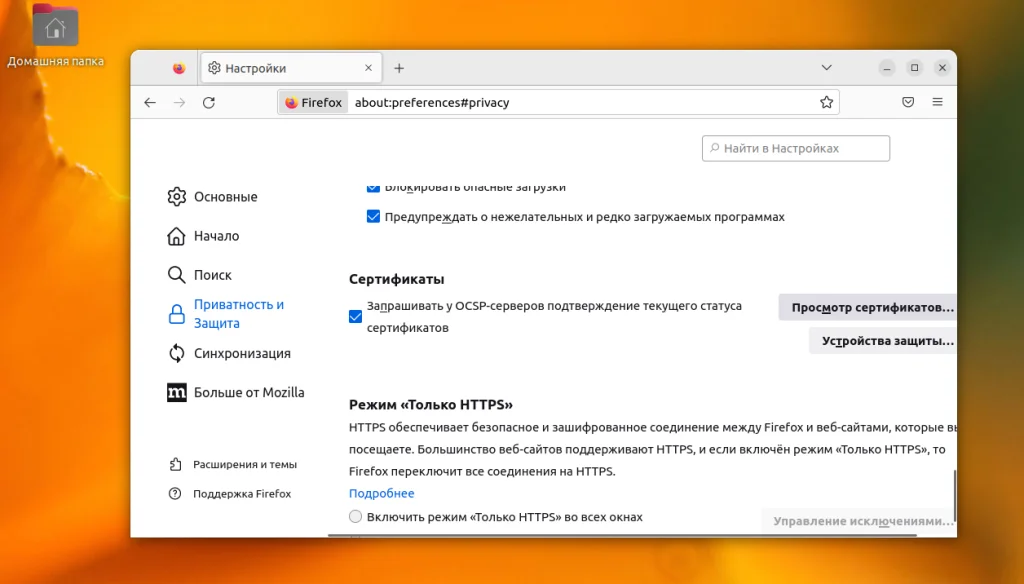Click inside the Найти в Настройках search field
This screenshot has width=1024, height=584.
click(795, 148)
